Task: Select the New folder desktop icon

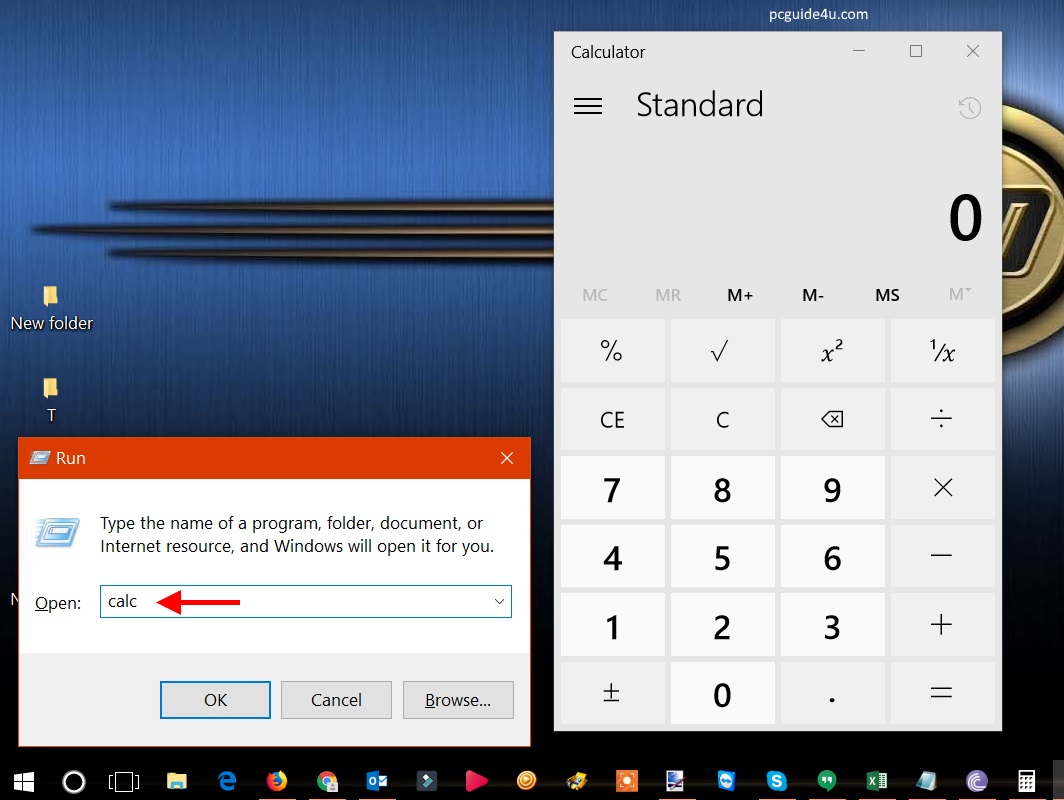Action: pyautogui.click(x=51, y=308)
